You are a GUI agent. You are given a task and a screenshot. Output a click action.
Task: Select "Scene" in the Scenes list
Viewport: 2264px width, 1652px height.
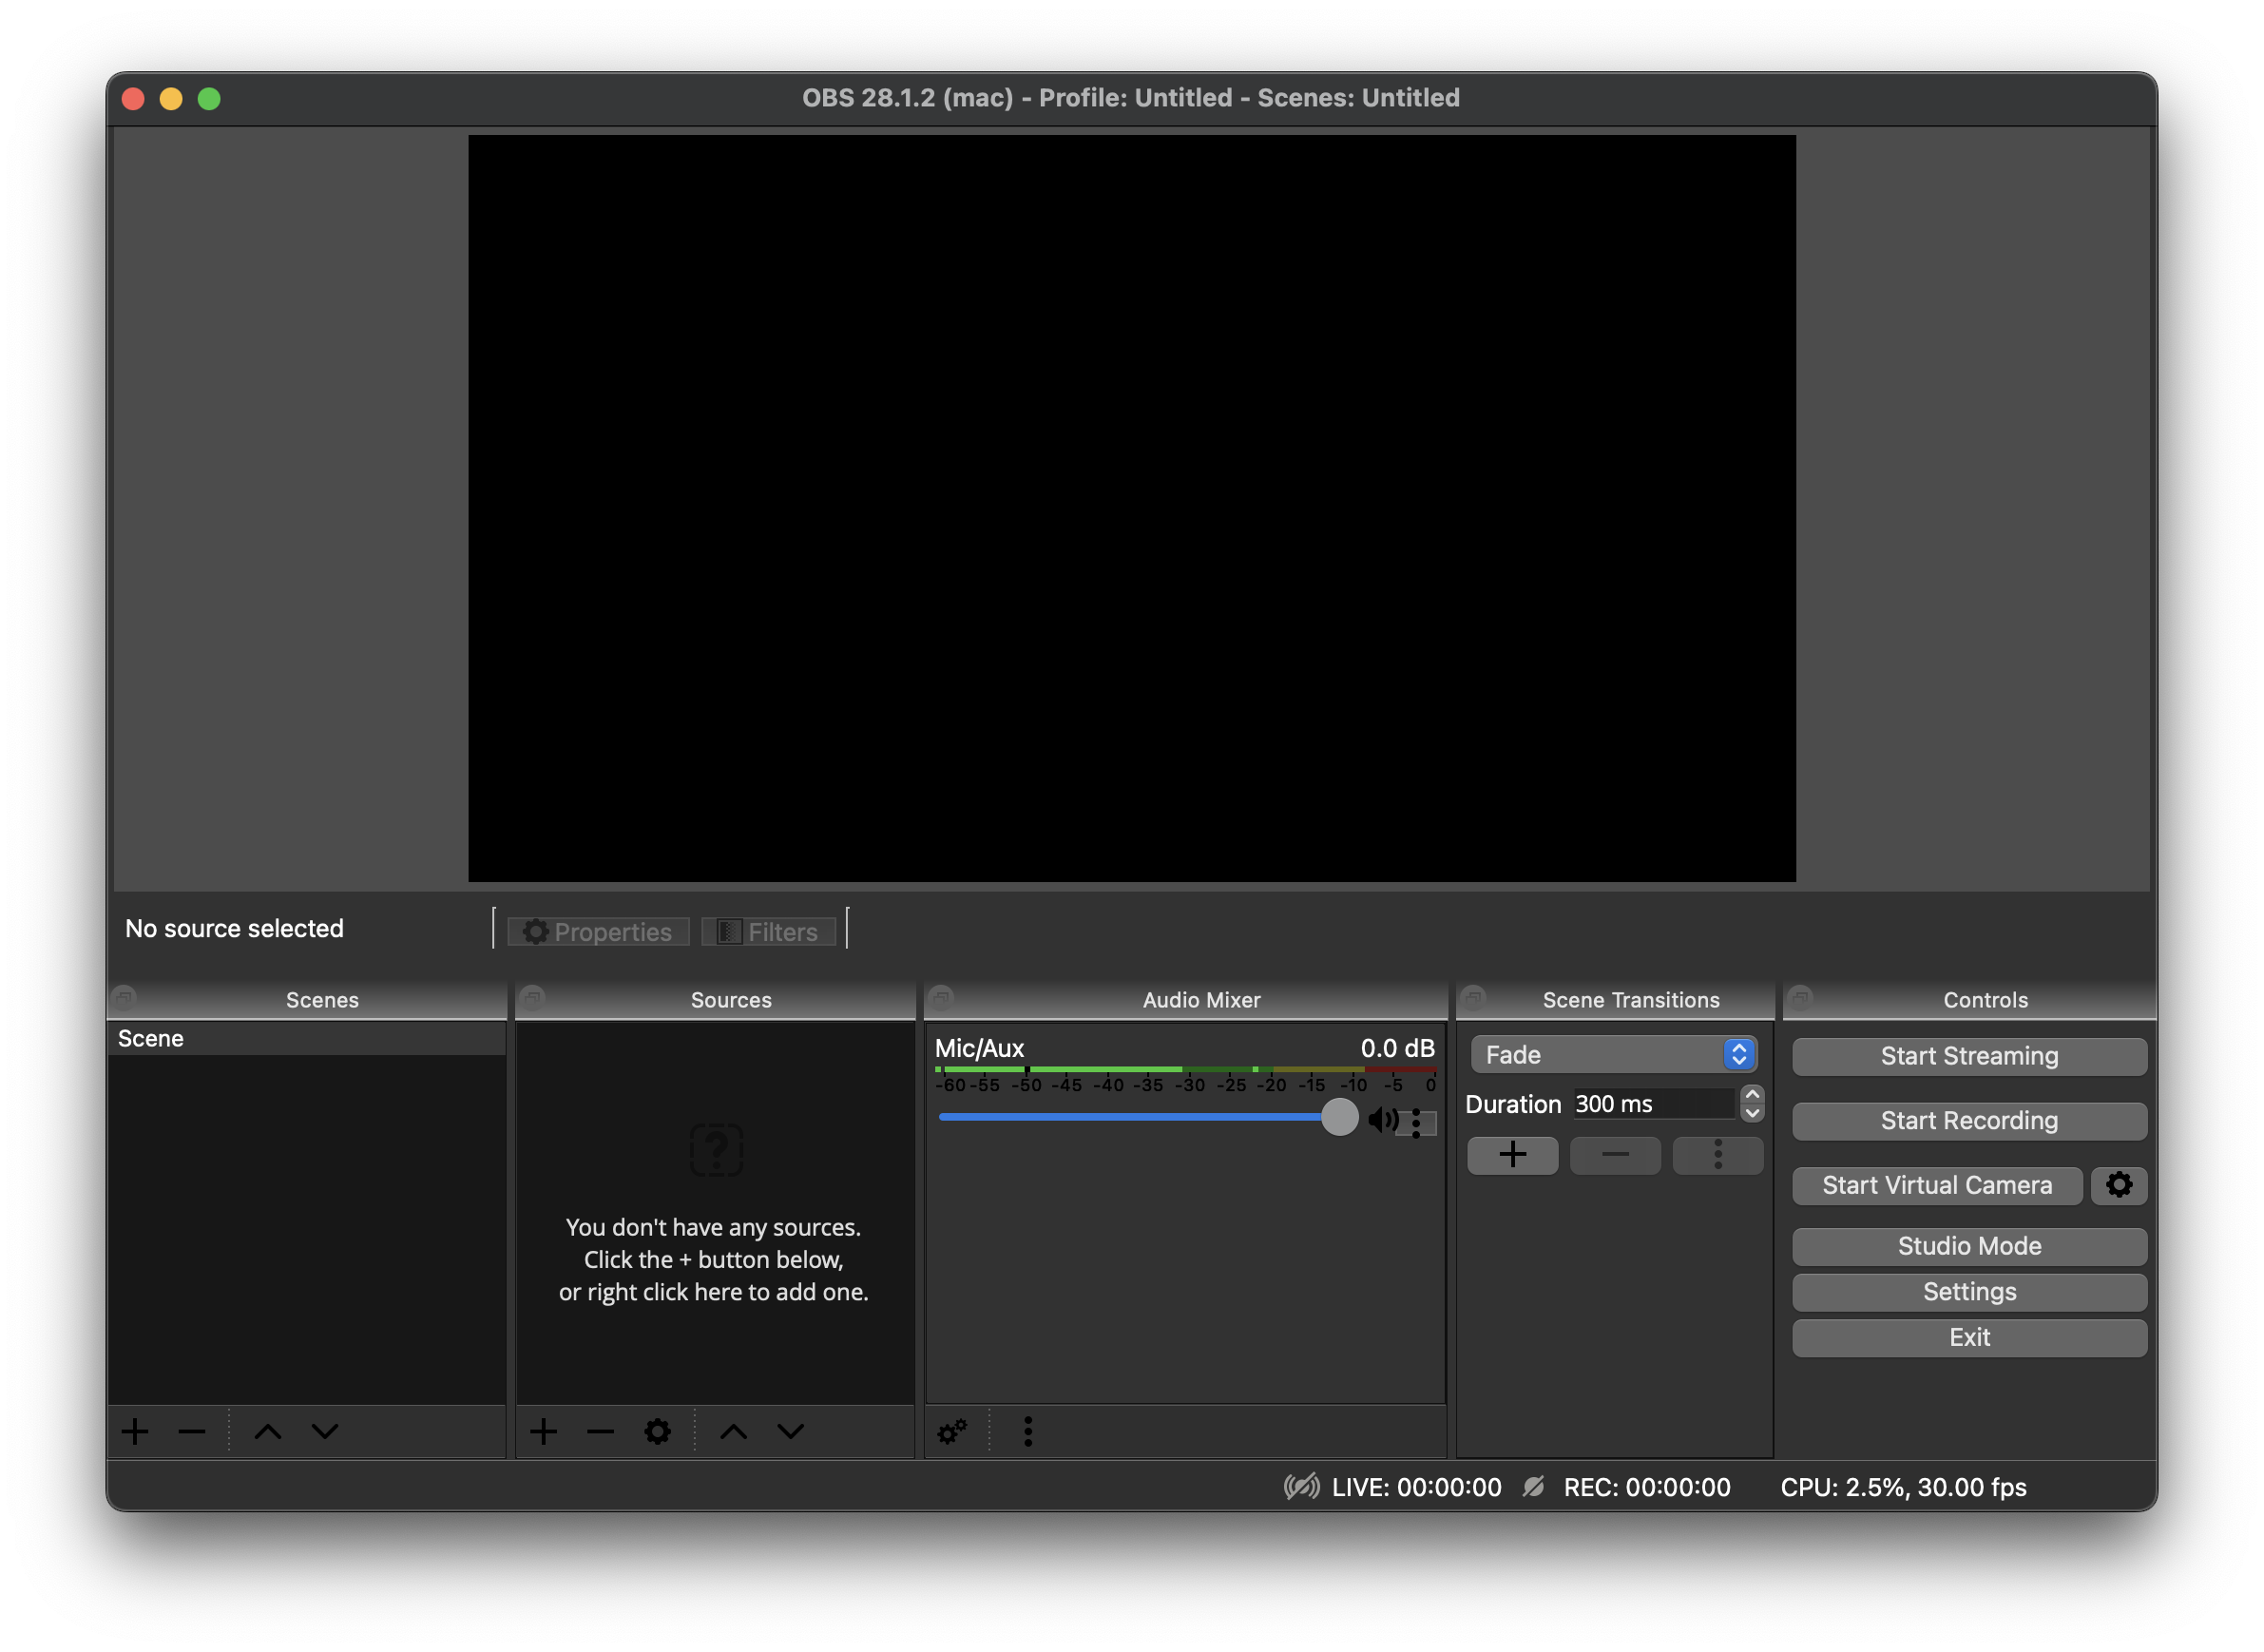click(x=151, y=1038)
